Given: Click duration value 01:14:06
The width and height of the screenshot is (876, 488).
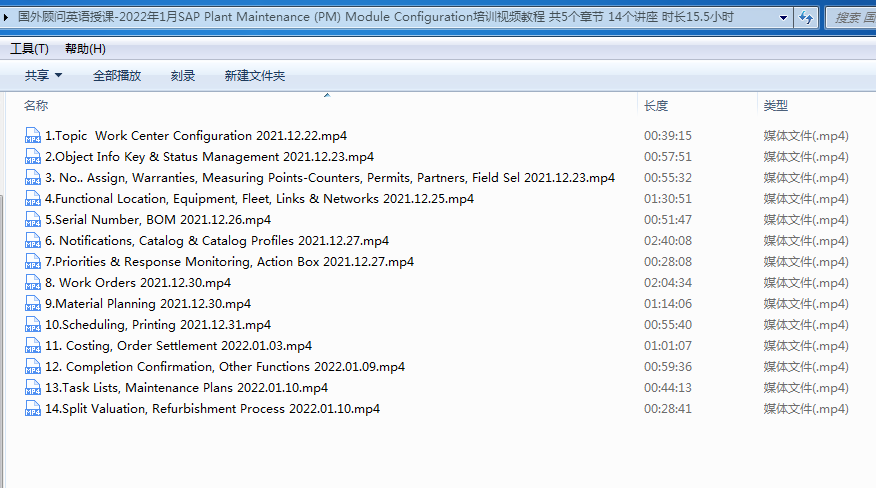Looking at the screenshot, I should [x=668, y=304].
